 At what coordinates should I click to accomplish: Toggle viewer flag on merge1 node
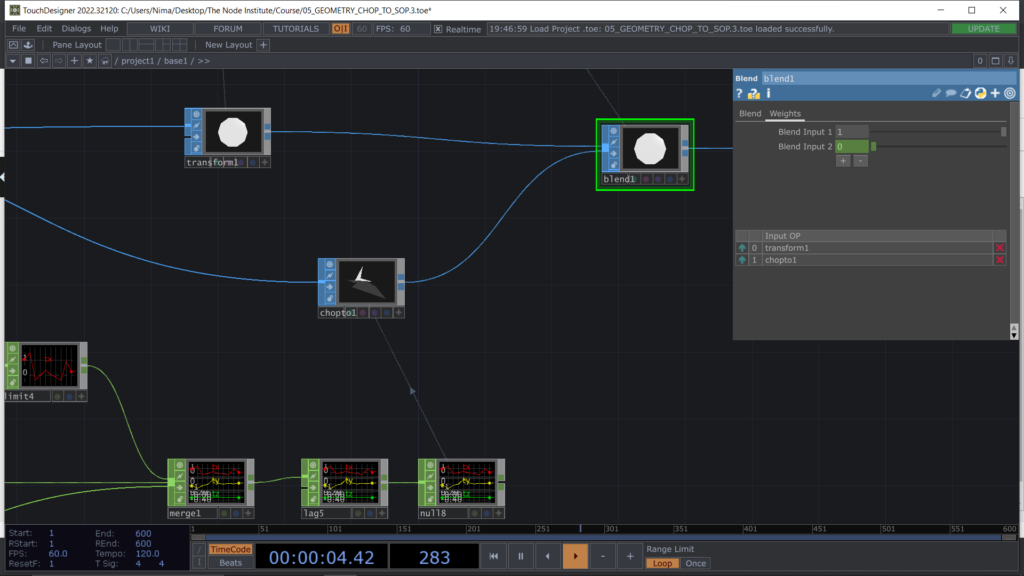pos(180,466)
